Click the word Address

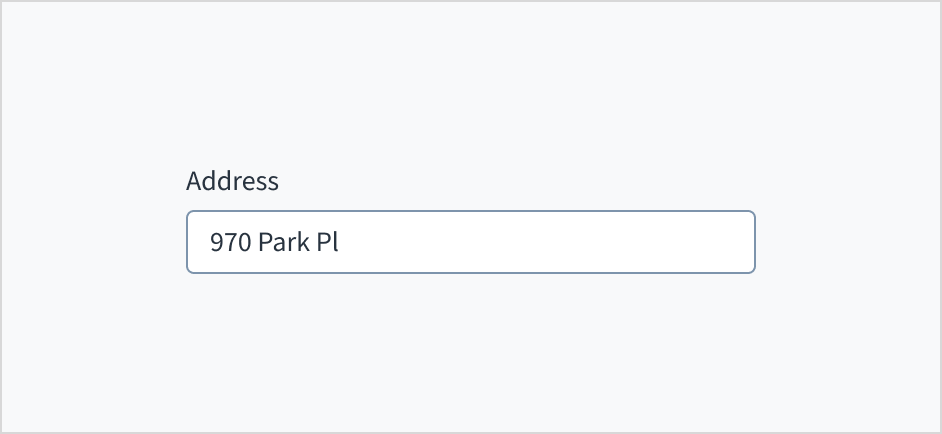pyautogui.click(x=232, y=181)
